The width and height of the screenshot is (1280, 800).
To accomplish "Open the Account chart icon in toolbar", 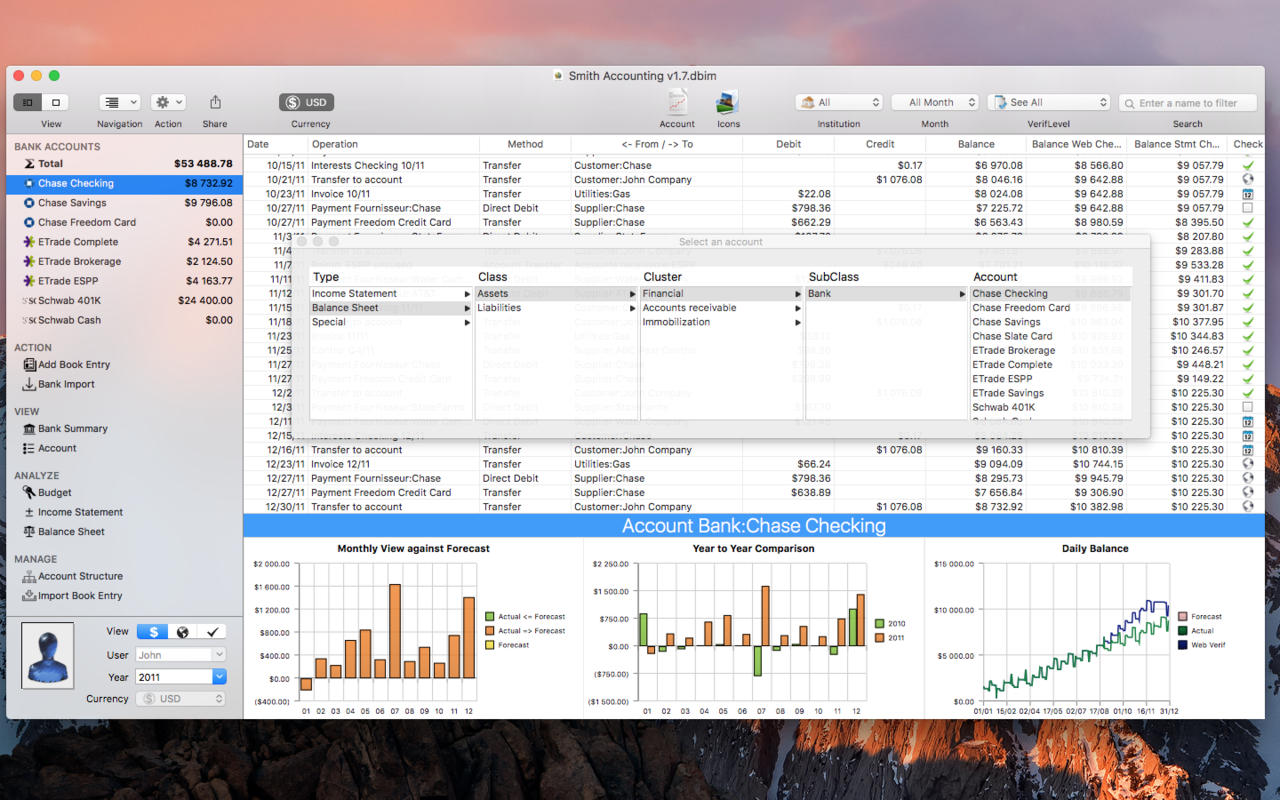I will click(677, 102).
